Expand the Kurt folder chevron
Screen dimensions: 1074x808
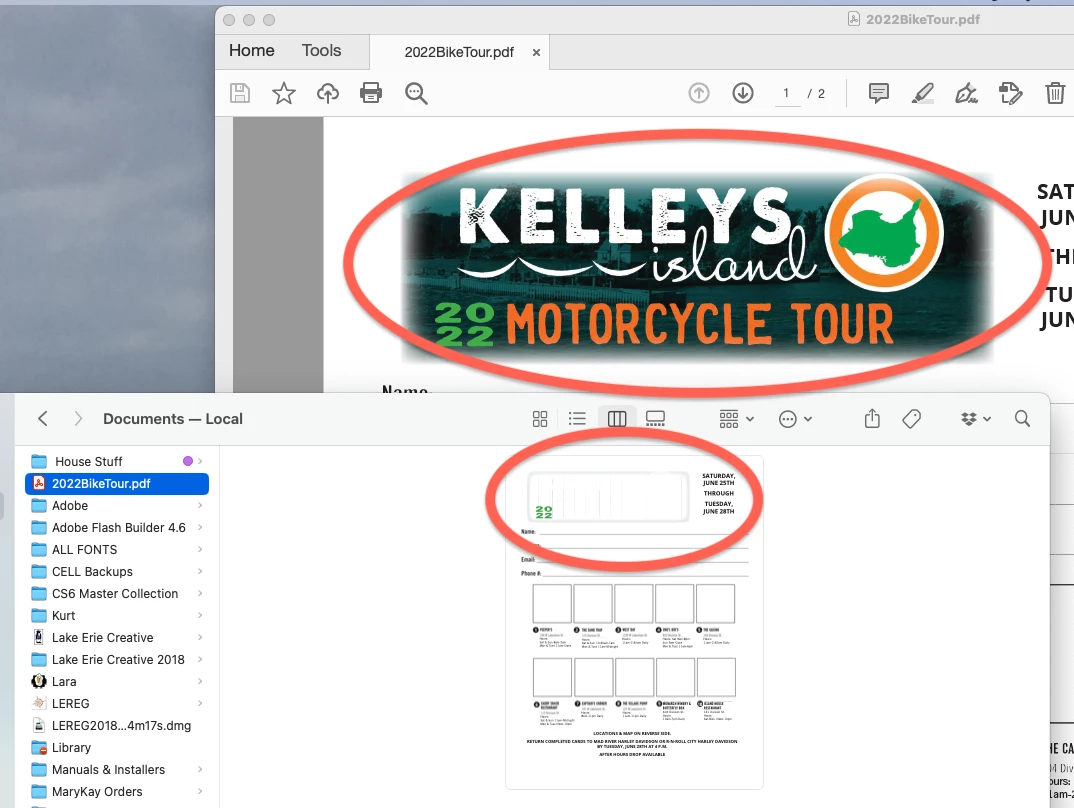coord(200,616)
